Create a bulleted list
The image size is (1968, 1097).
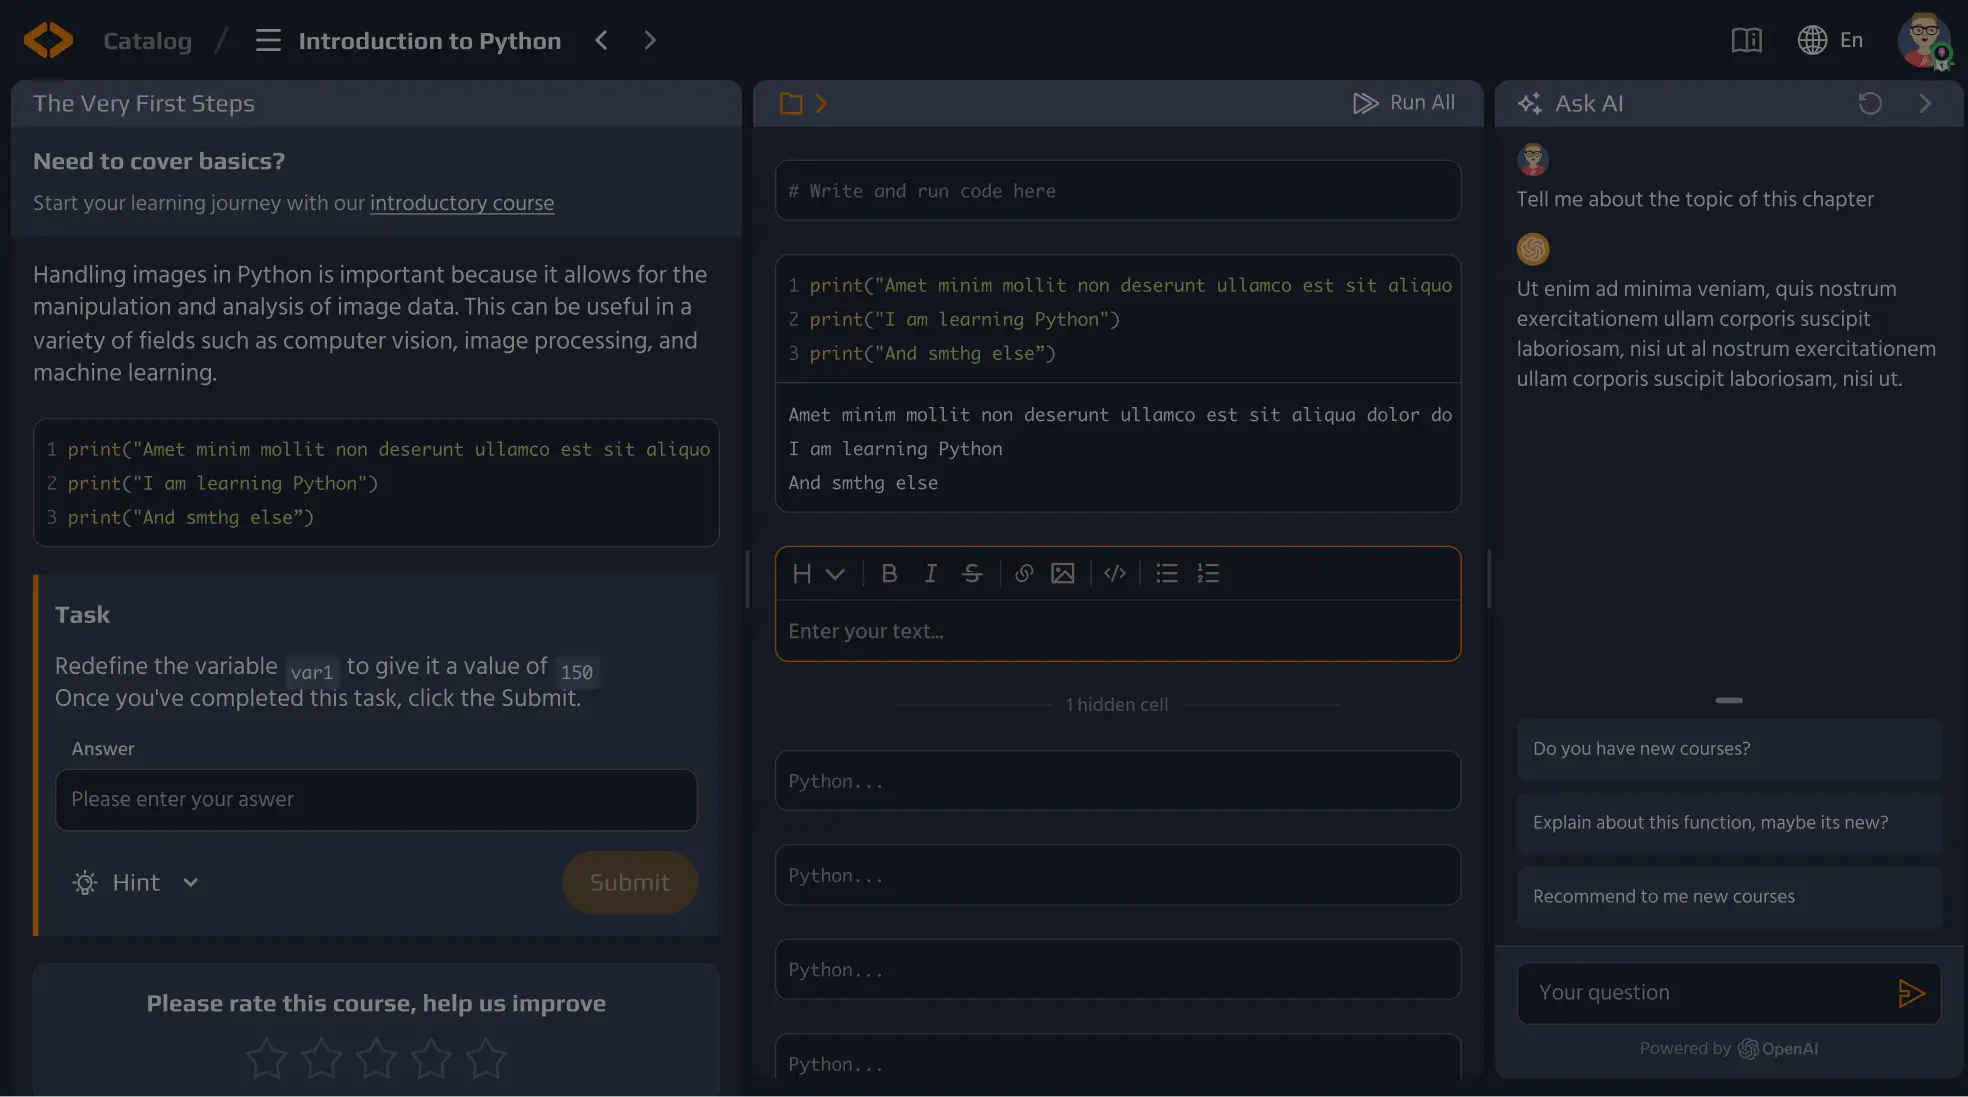coord(1166,574)
